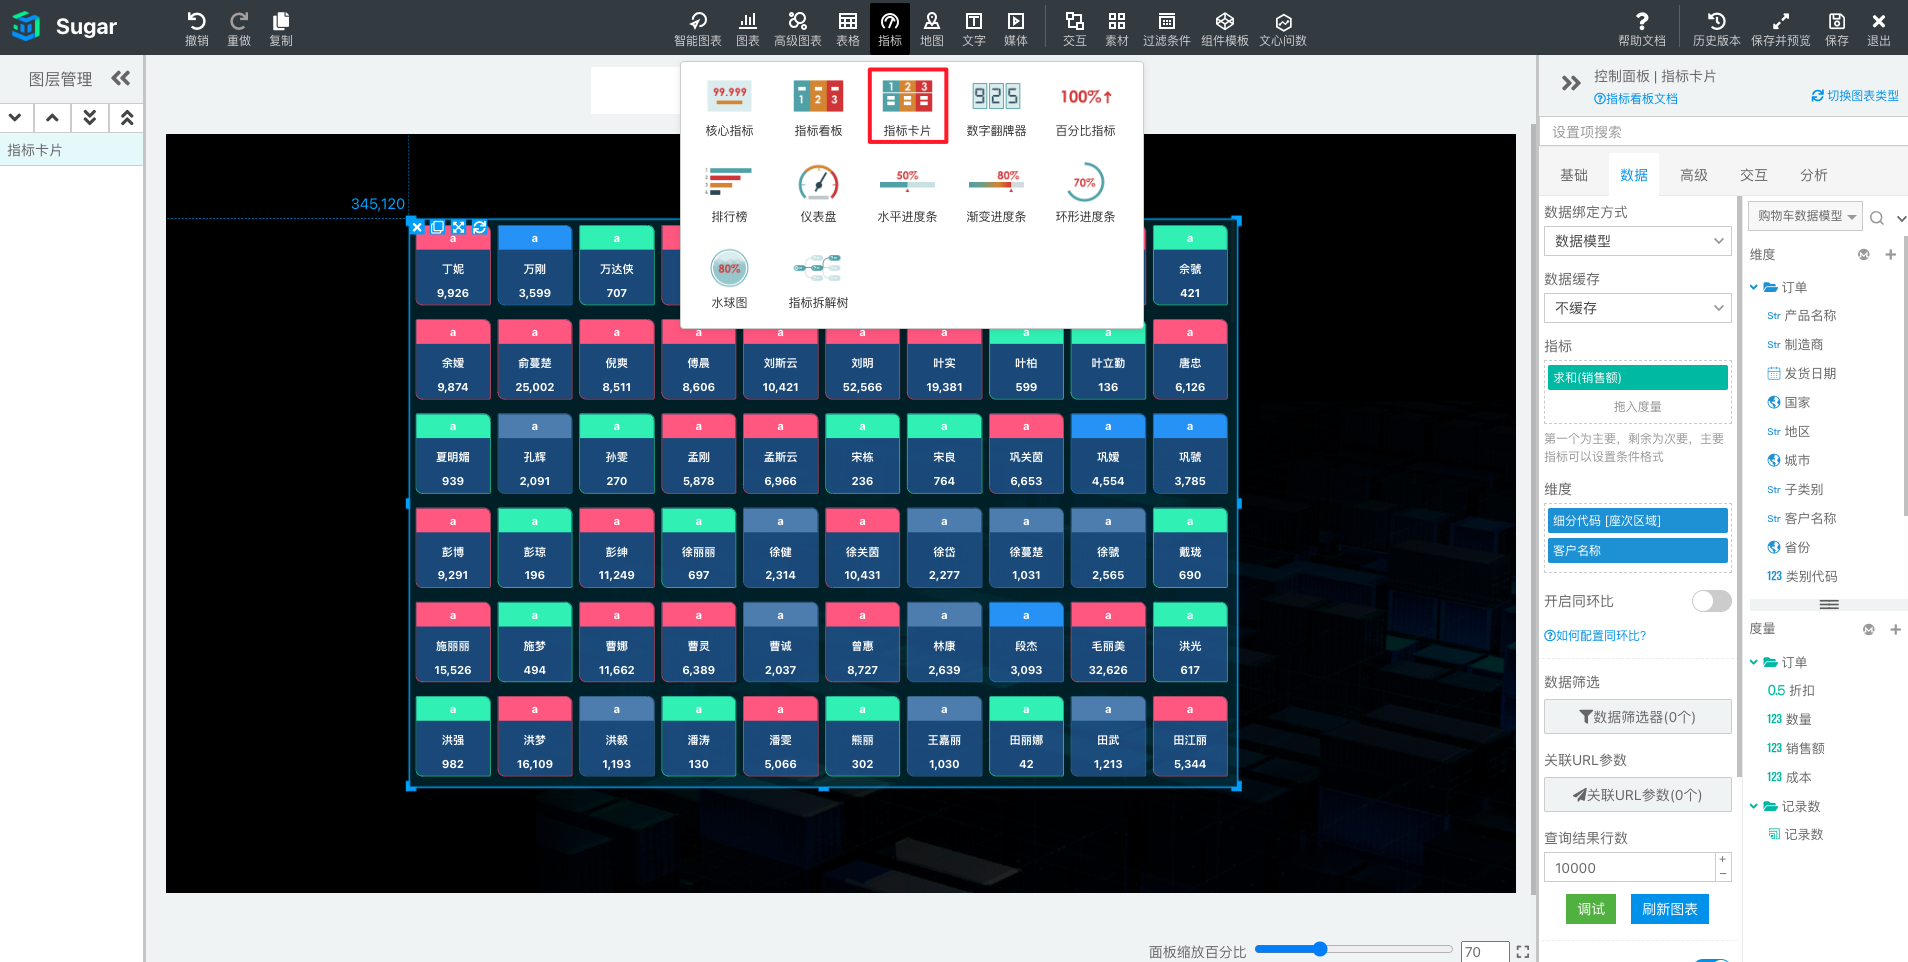Viewport: 1908px width, 962px height.
Task: Open Wenxin Q&A (文心问数)
Action: (1283, 28)
